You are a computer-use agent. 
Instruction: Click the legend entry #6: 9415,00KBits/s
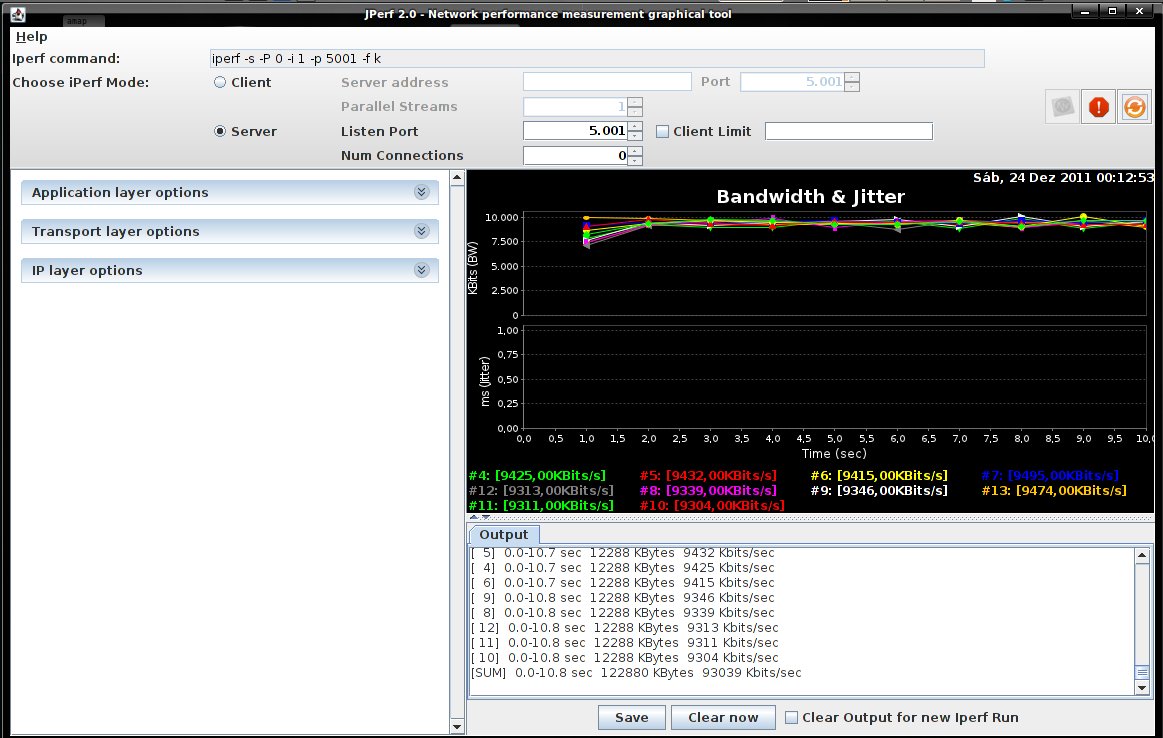(879, 475)
